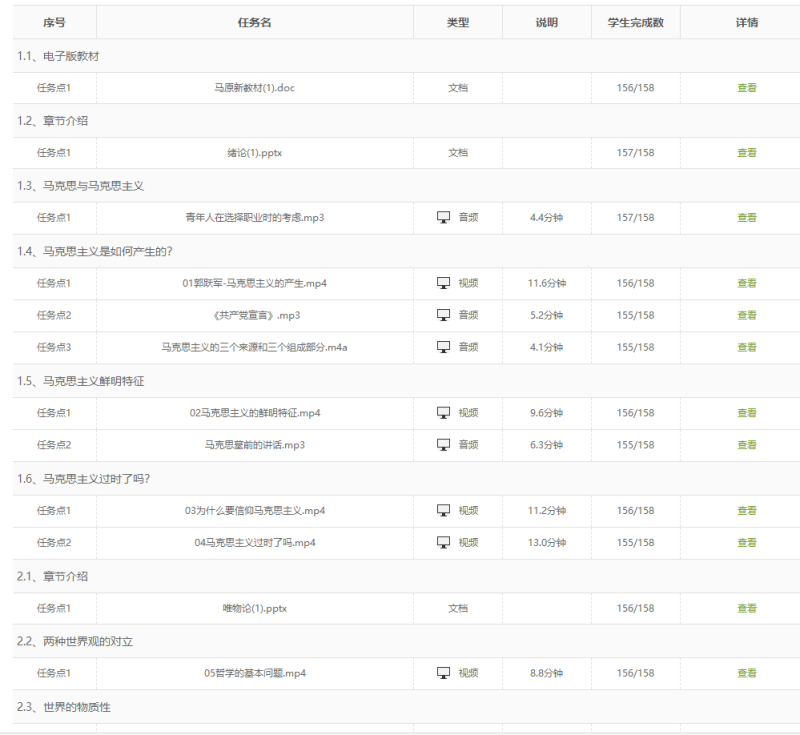Click the monitor icon for 05哲学的基本问题.mp4
The height and width of the screenshot is (735, 800).
(444, 673)
